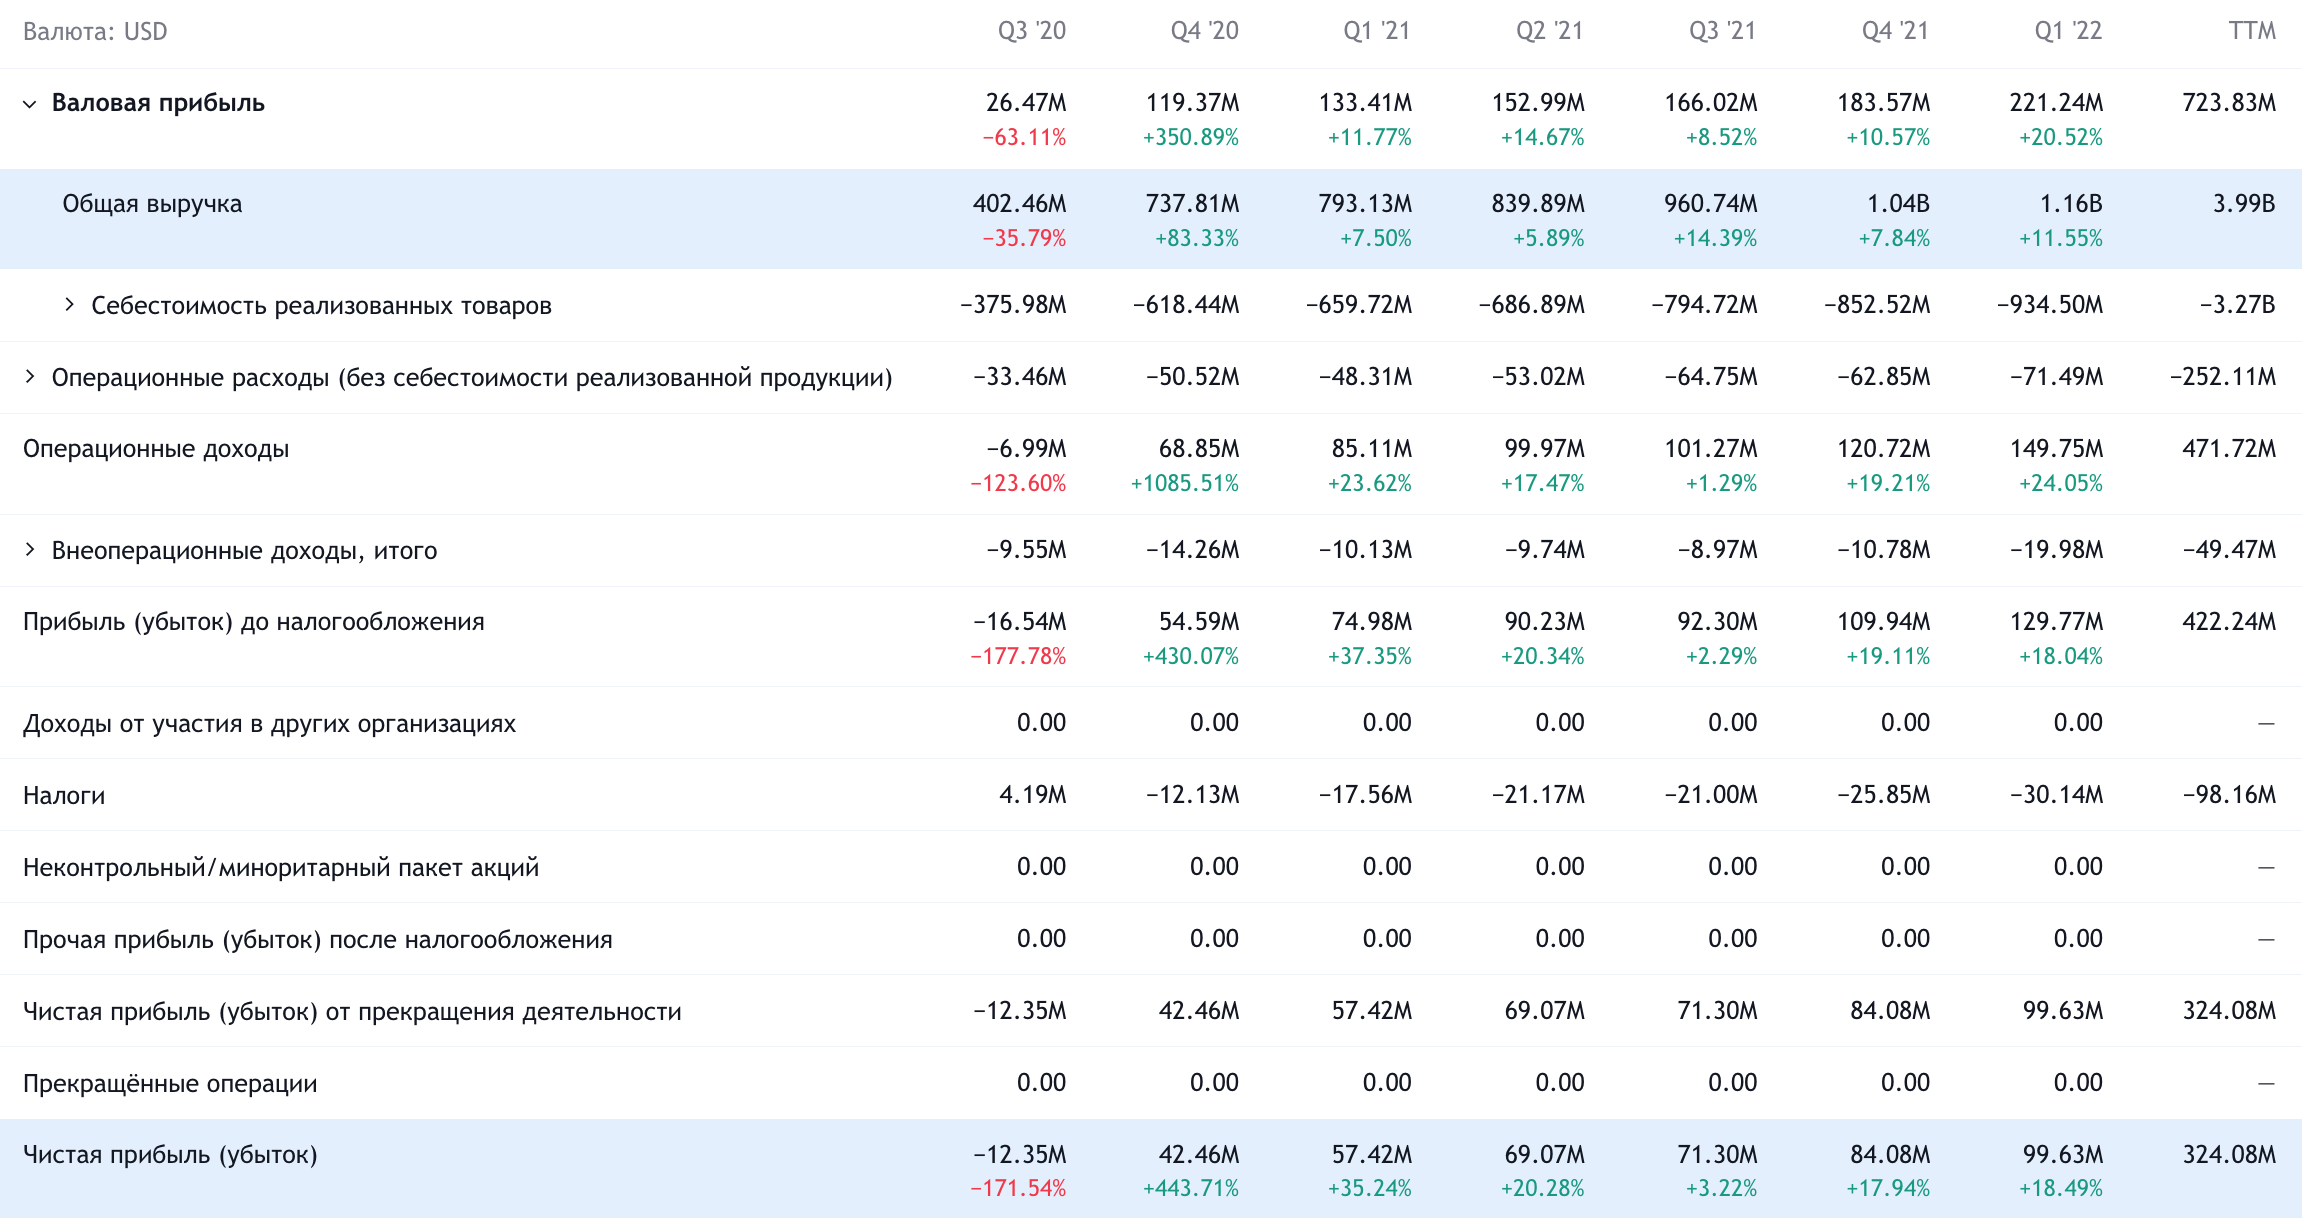Click the Q3 '21 column header
This screenshot has height=1218, width=2302.
[x=1723, y=31]
